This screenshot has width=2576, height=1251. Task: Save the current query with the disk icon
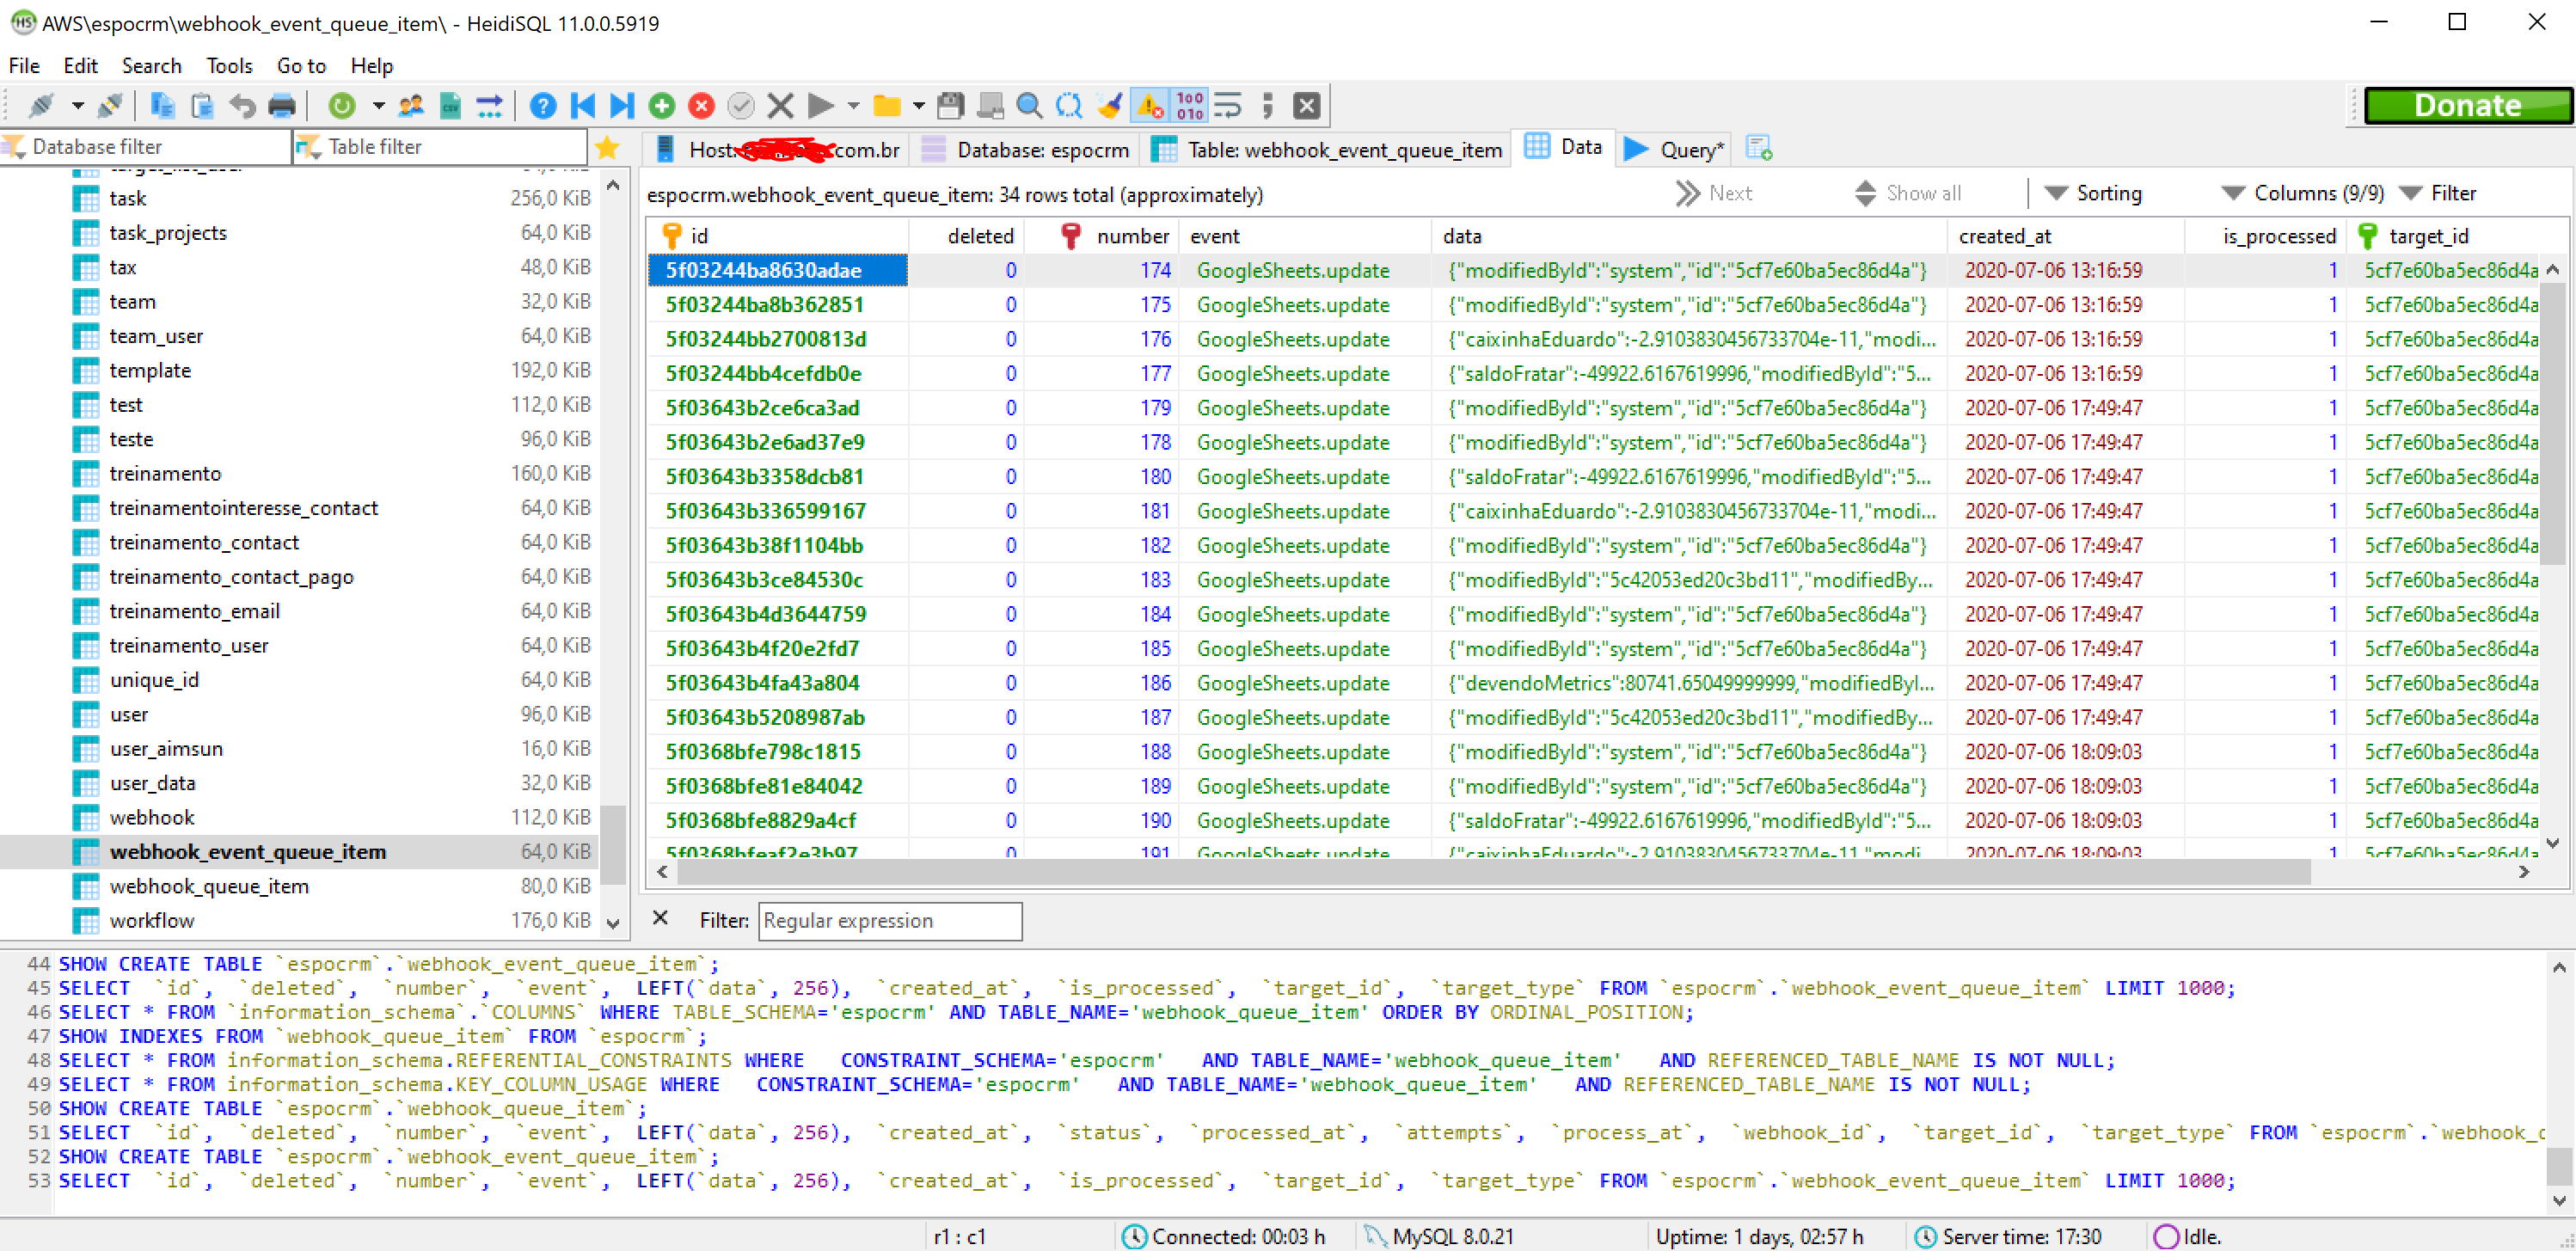tap(949, 105)
